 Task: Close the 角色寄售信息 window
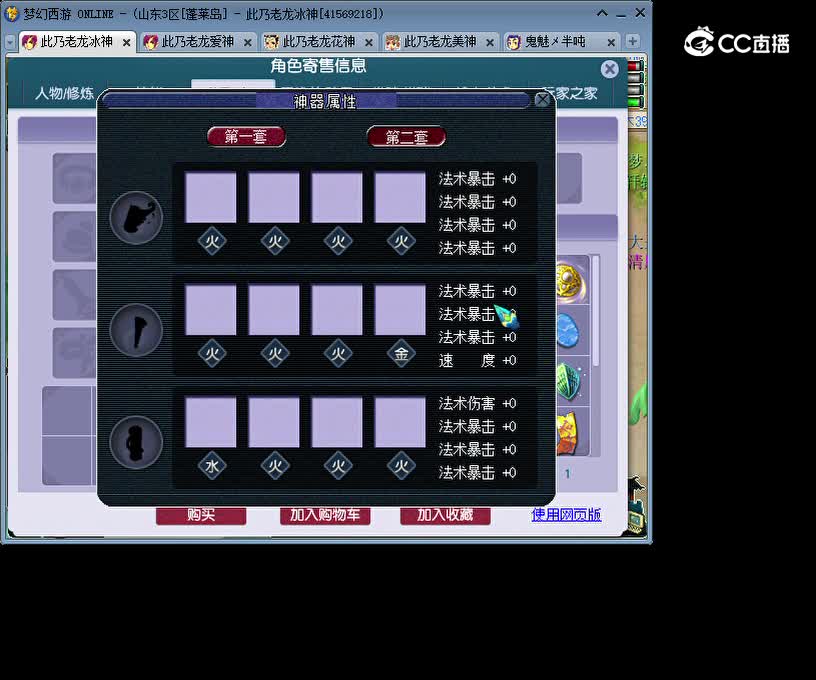pos(609,69)
